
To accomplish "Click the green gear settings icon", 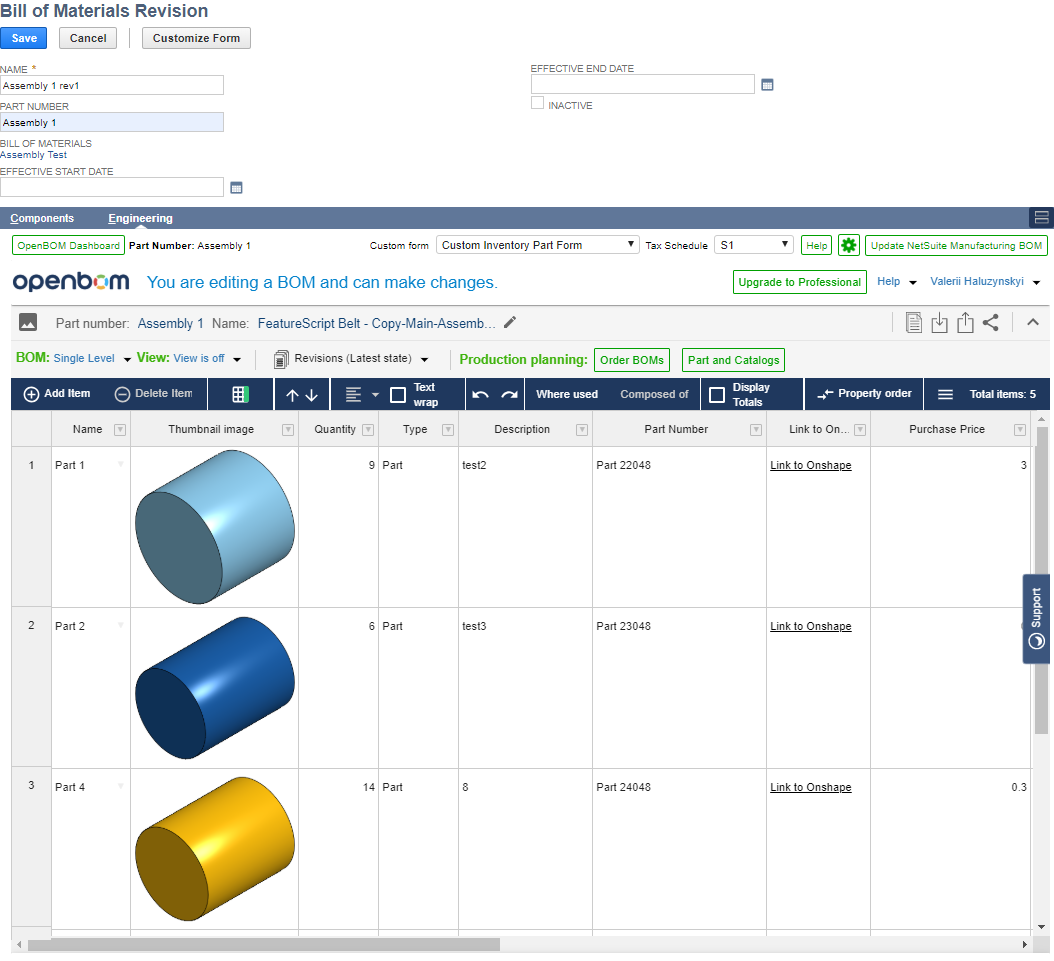I will coord(849,245).
